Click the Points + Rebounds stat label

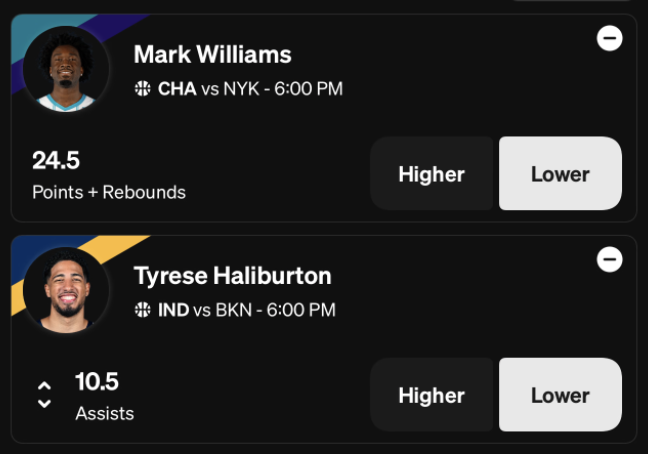coord(109,193)
